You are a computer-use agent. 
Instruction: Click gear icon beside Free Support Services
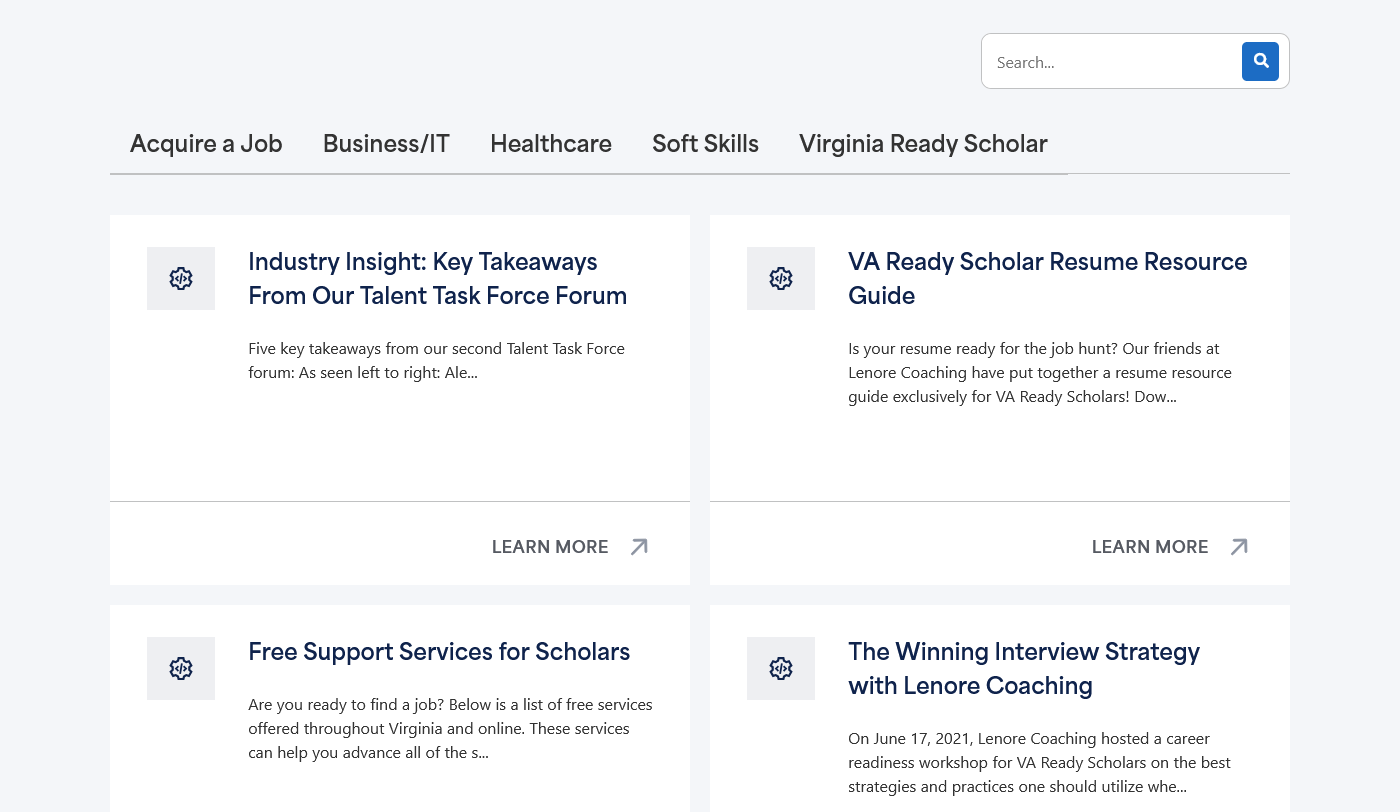tap(181, 669)
